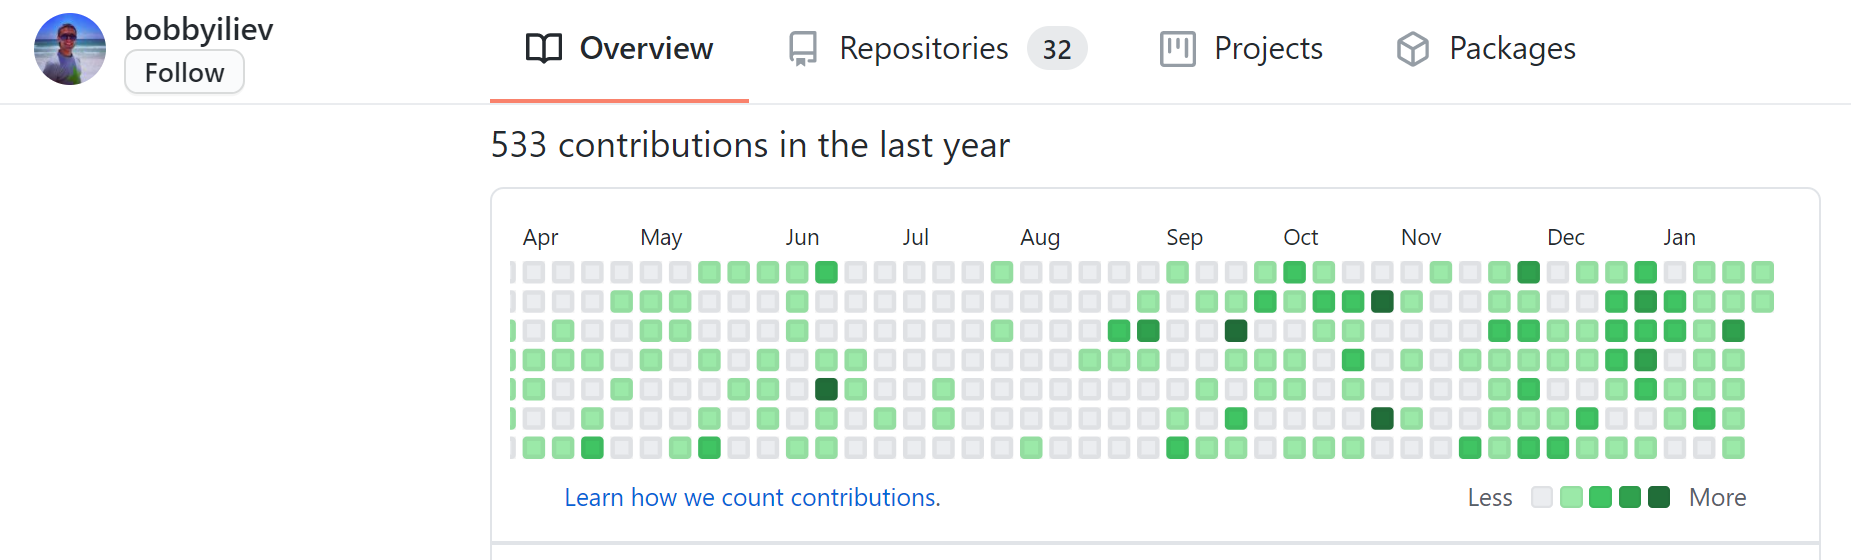Click the bobbyiliev username text
The height and width of the screenshot is (560, 1851).
click(x=199, y=29)
